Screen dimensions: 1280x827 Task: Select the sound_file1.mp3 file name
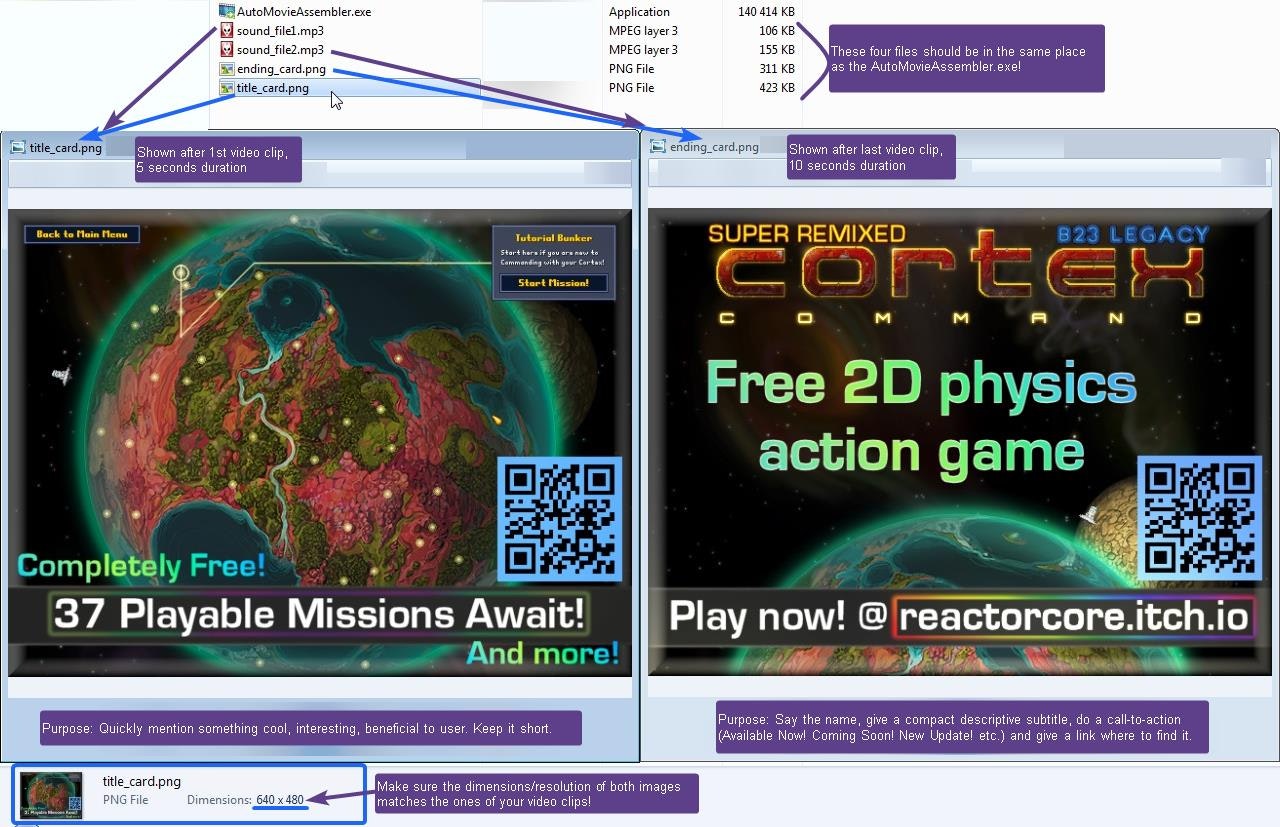tap(280, 31)
